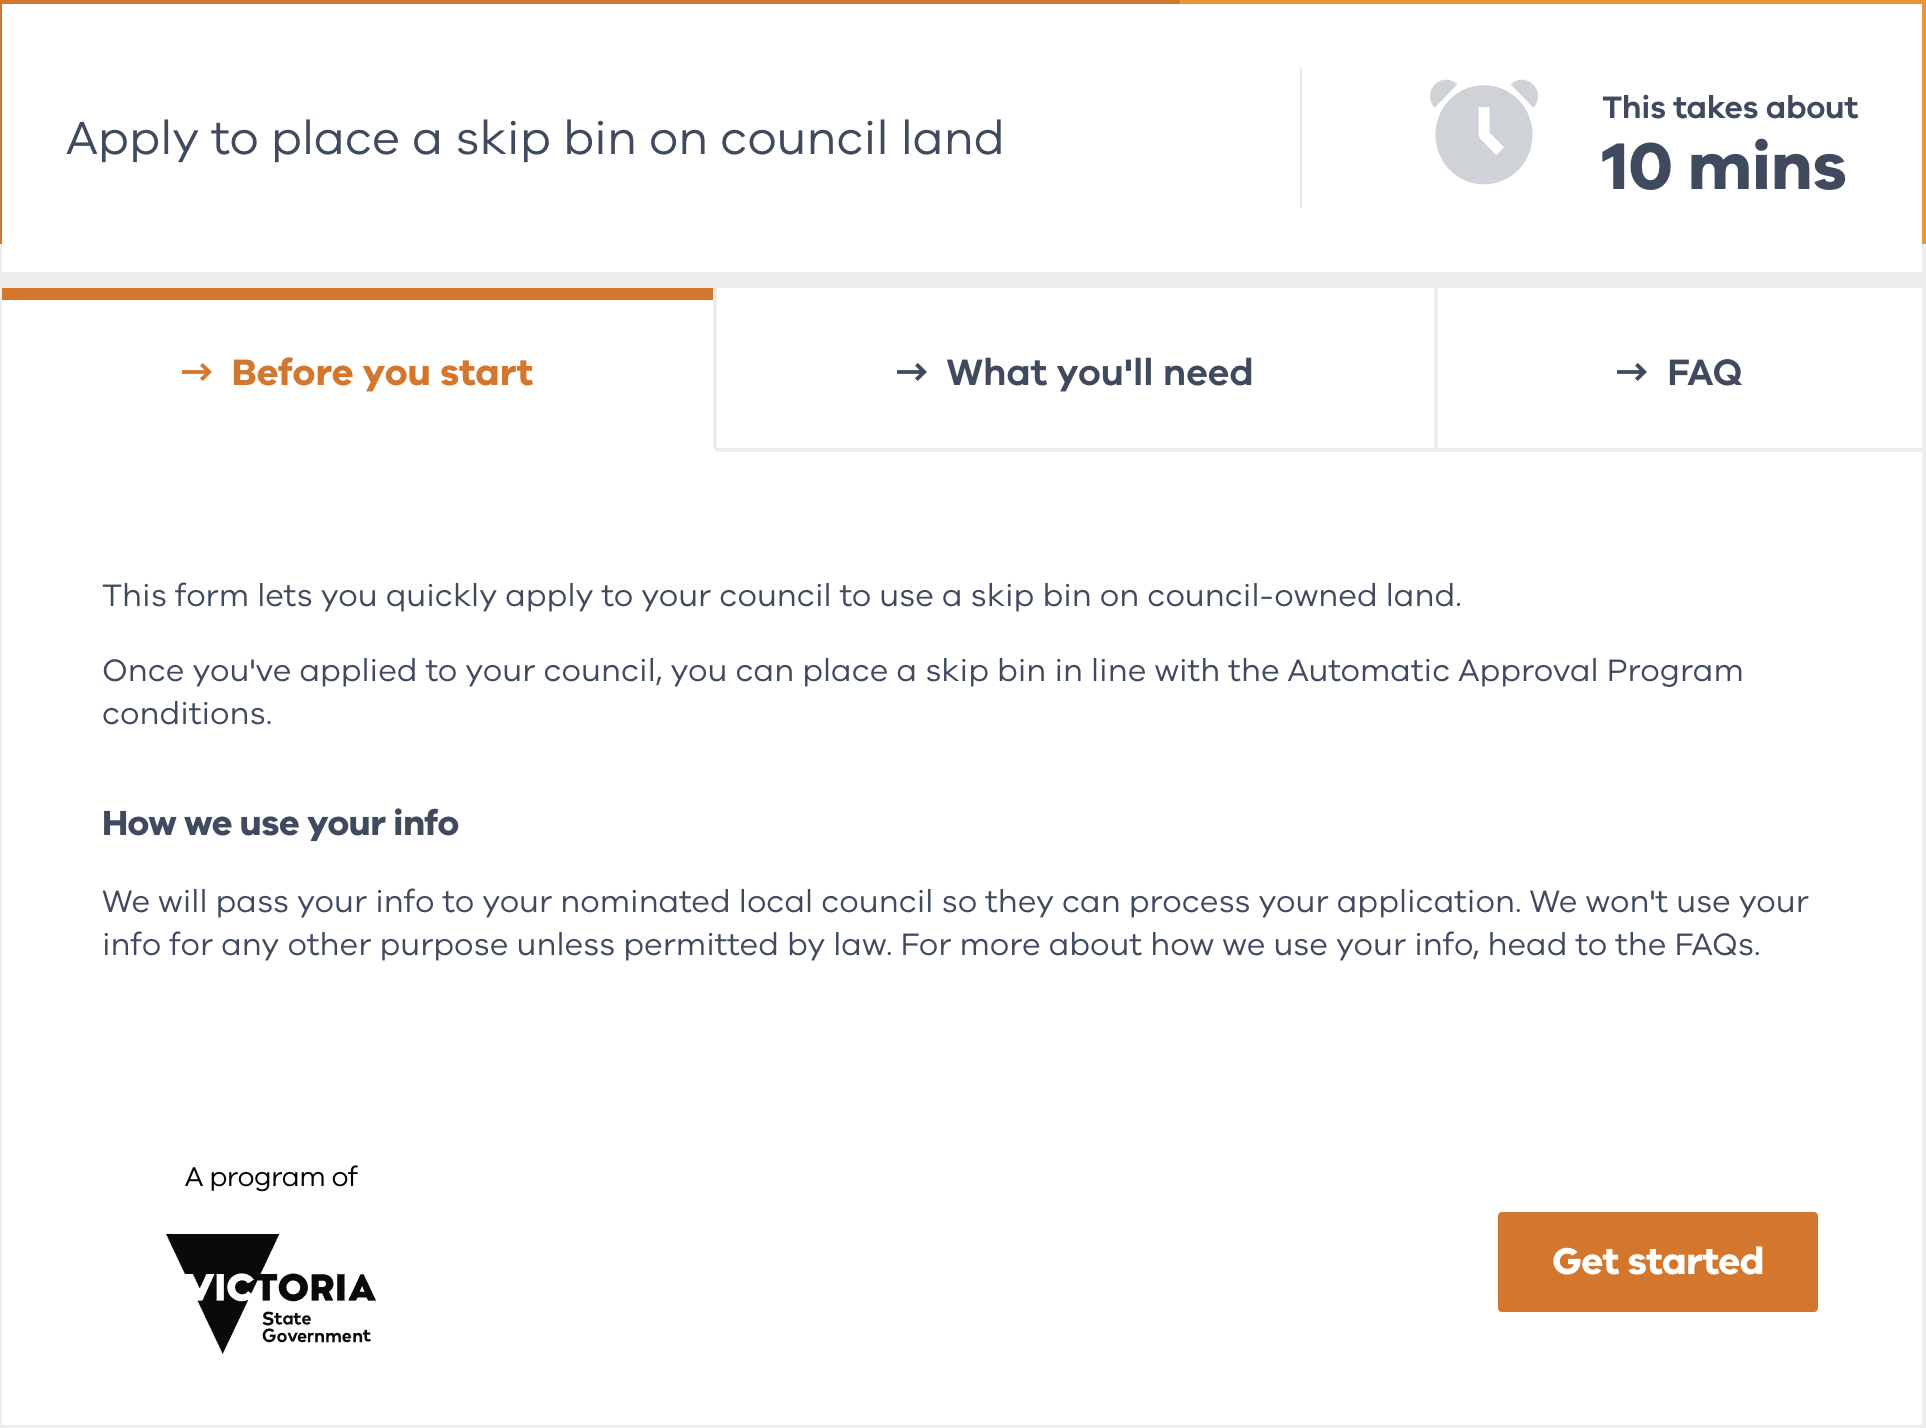Click the arrow icon beside What you'll need
This screenshot has width=1926, height=1428.
point(911,372)
